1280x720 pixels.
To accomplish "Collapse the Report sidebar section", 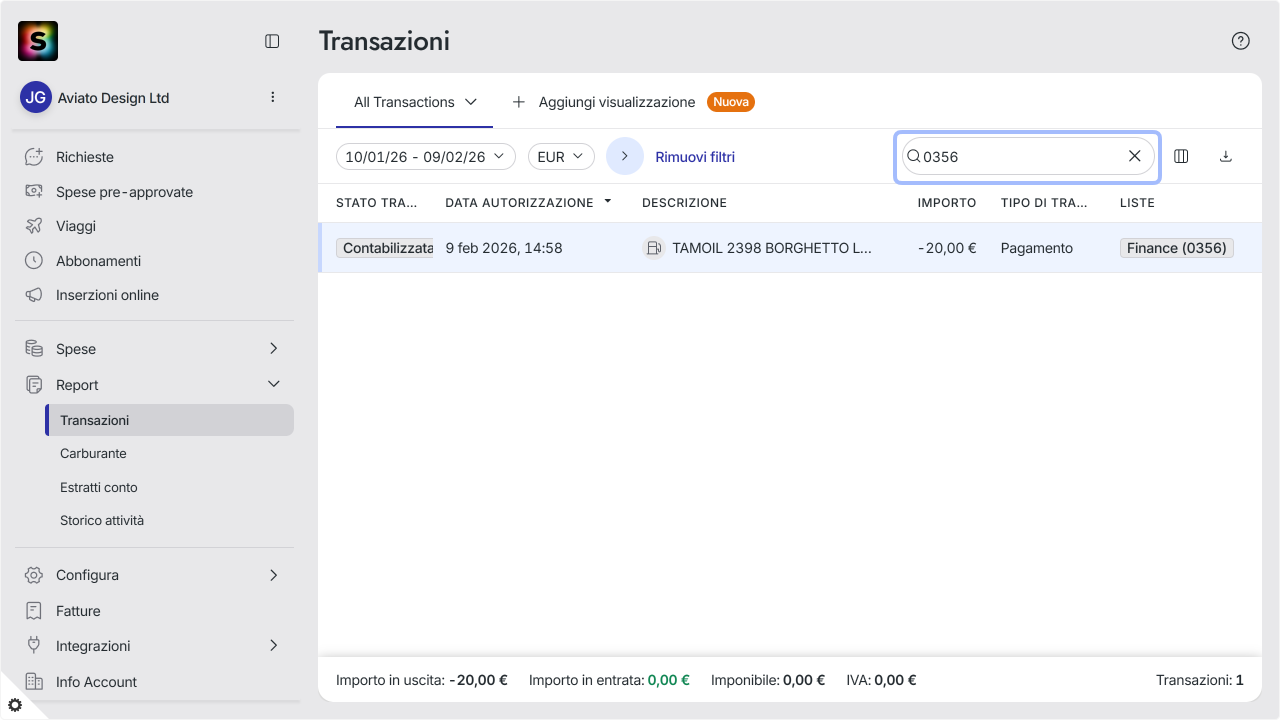I will click(274, 385).
